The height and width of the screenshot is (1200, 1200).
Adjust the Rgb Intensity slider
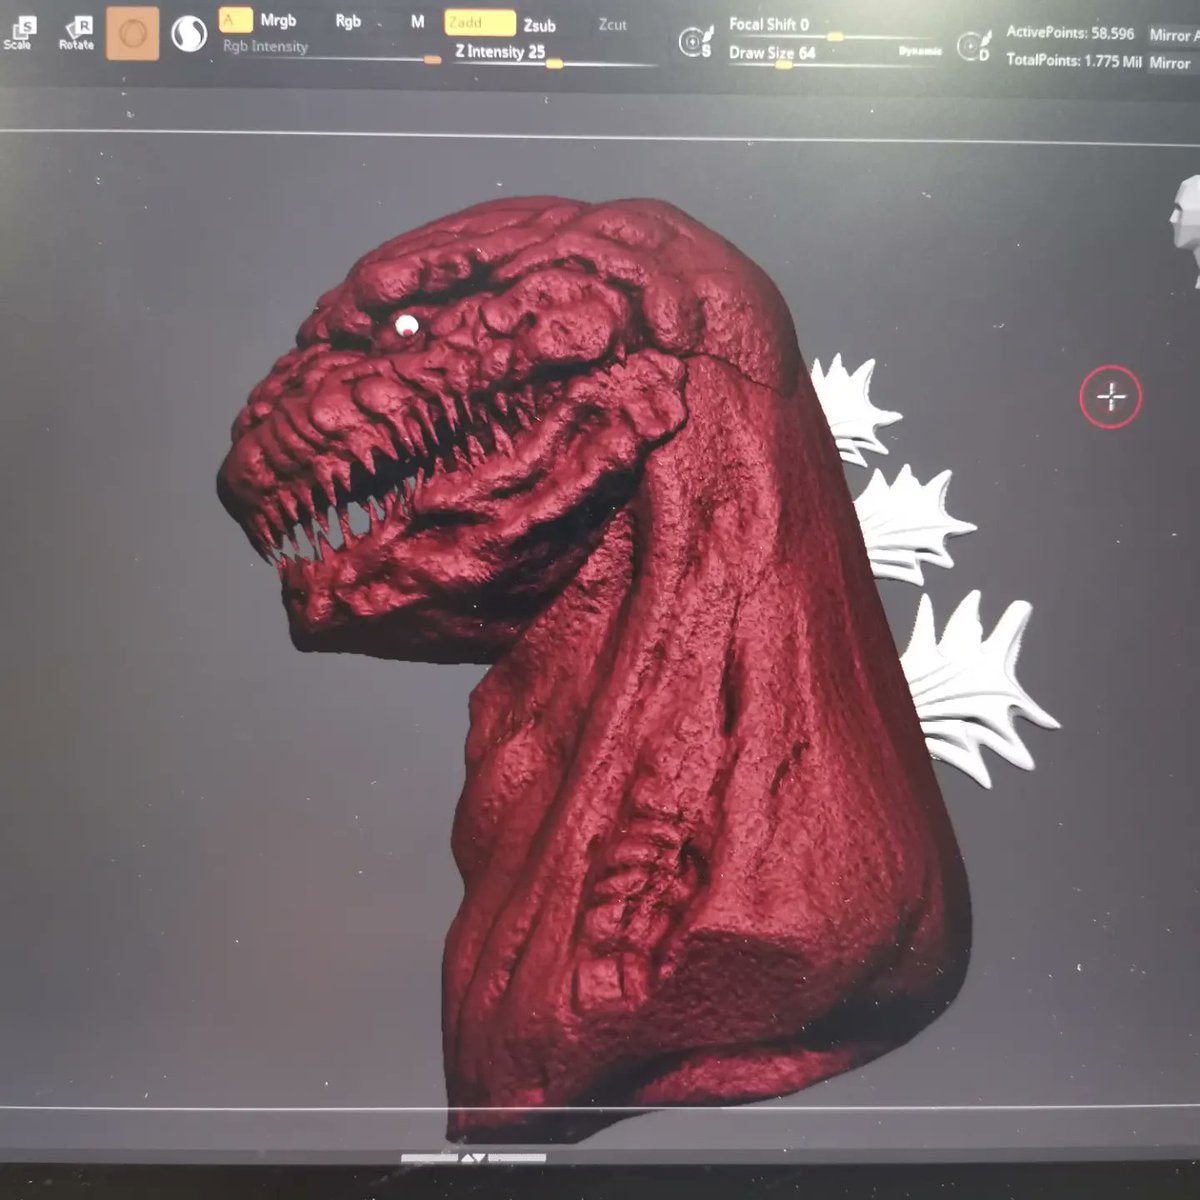coord(332,50)
